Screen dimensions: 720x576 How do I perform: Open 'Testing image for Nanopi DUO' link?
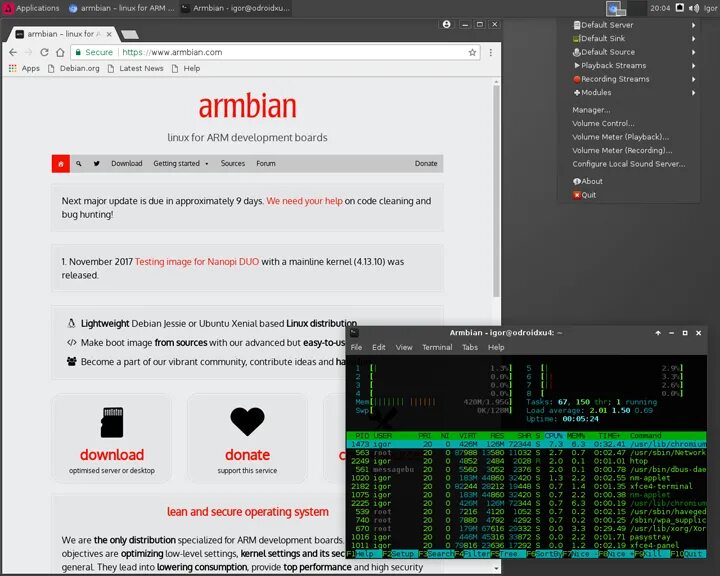click(x=197, y=262)
